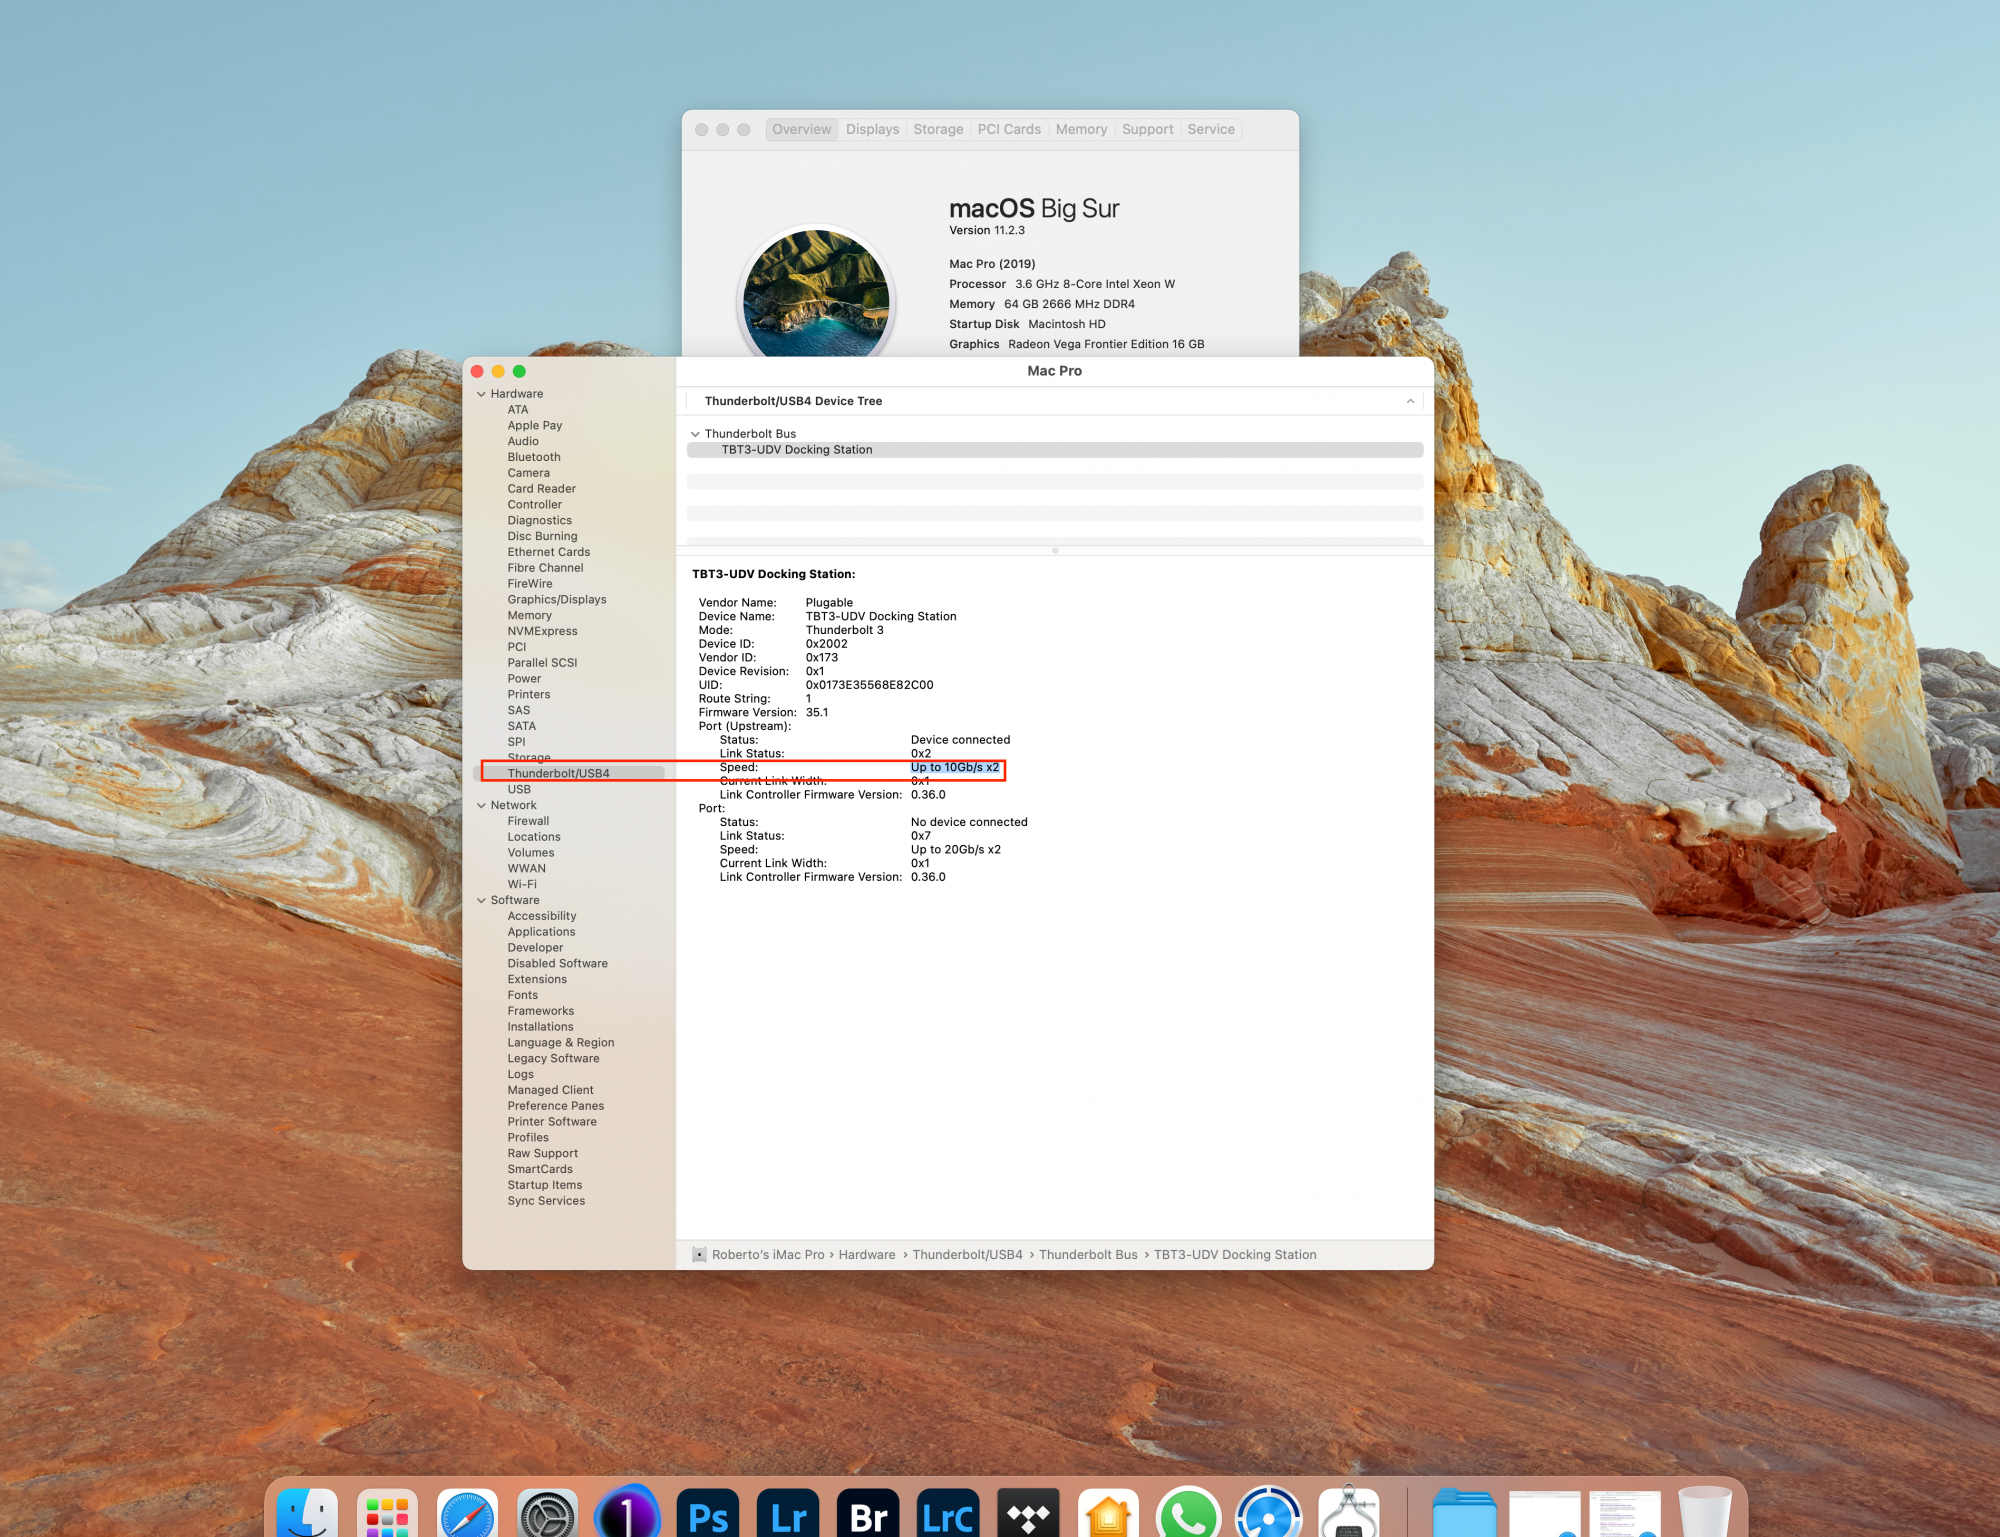Collapse the Software section in sidebar
2000x1537 pixels.
pyautogui.click(x=481, y=900)
